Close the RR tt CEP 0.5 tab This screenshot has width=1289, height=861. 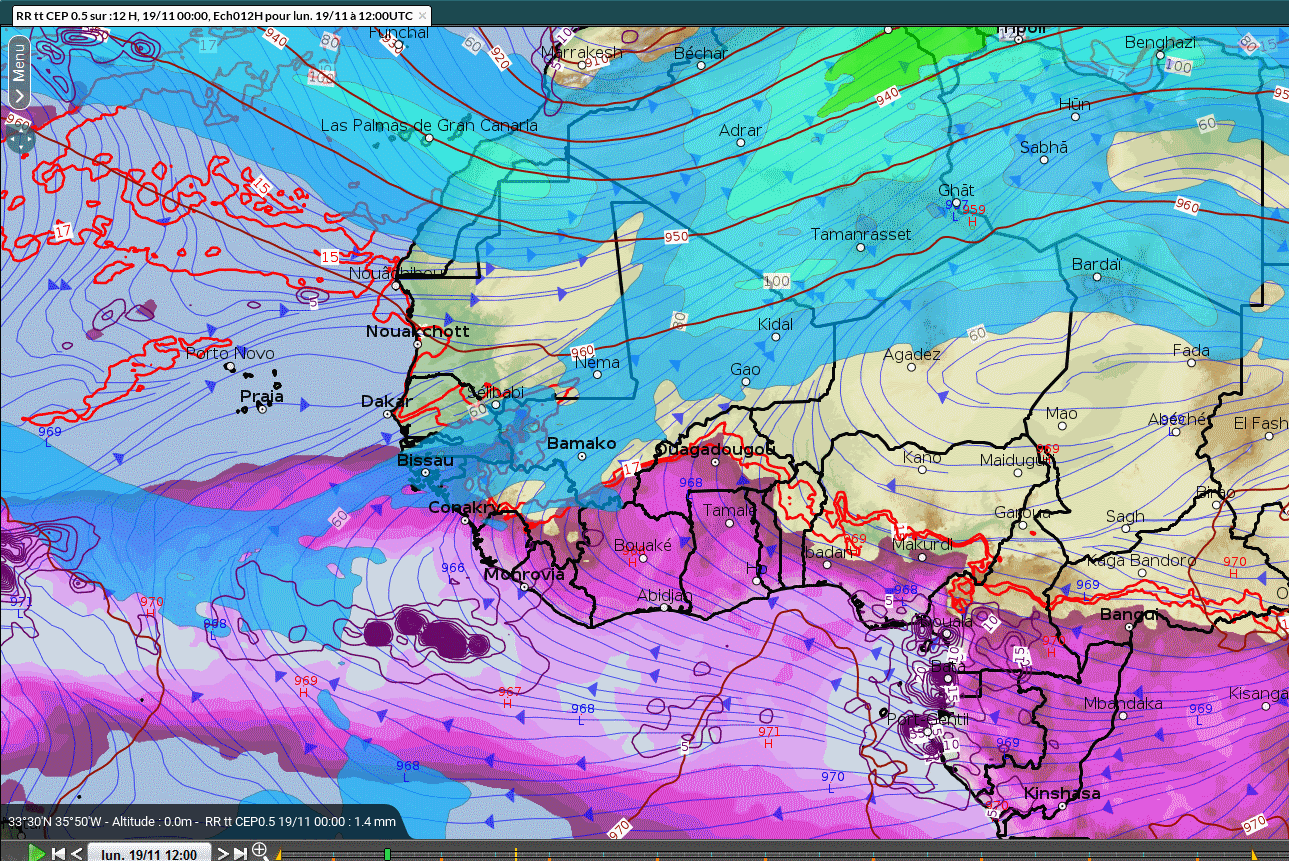coord(422,16)
